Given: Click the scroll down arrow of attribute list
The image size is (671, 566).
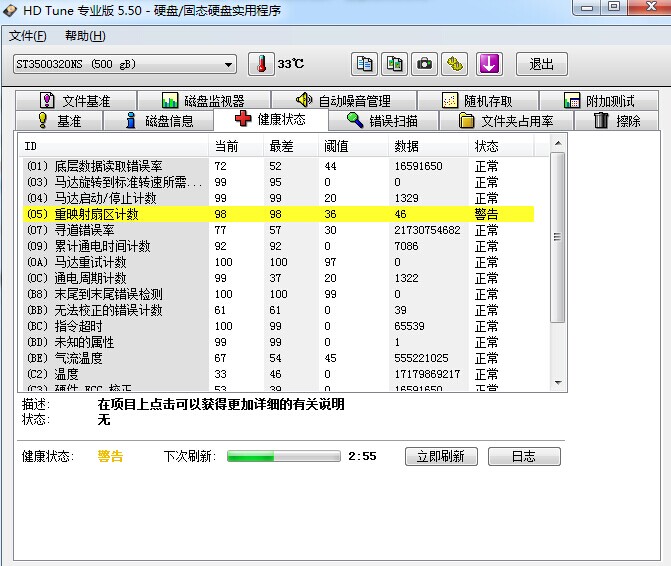Looking at the screenshot, I should (558, 382).
